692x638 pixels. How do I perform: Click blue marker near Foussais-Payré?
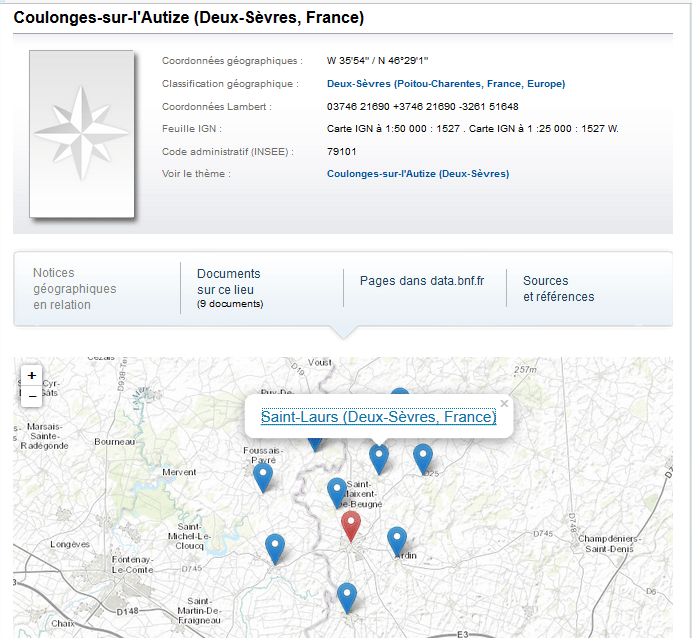(263, 476)
